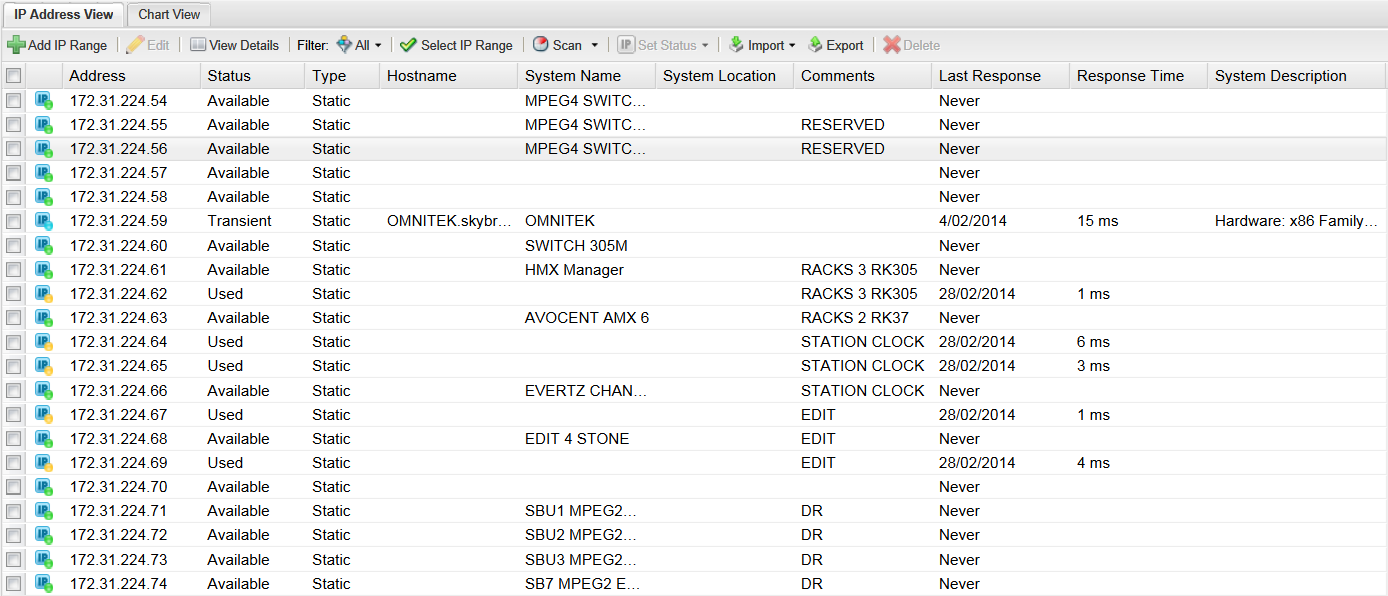Check the box for 172.31.224.54
The height and width of the screenshot is (596, 1388).
coord(13,101)
